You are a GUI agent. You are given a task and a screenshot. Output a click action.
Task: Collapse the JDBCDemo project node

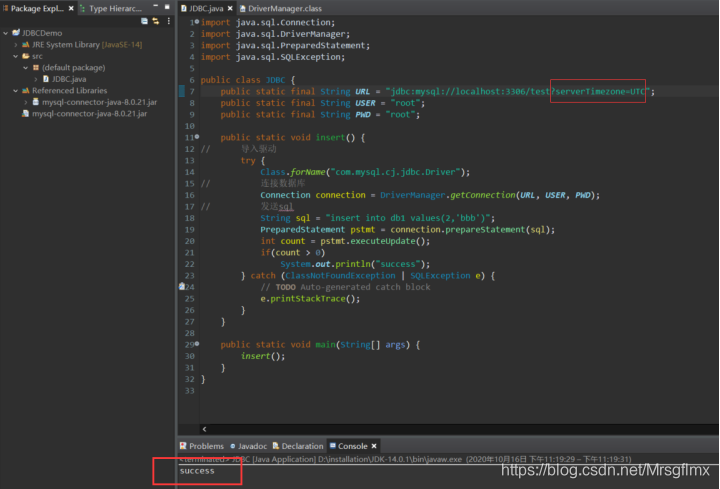[x=6, y=33]
